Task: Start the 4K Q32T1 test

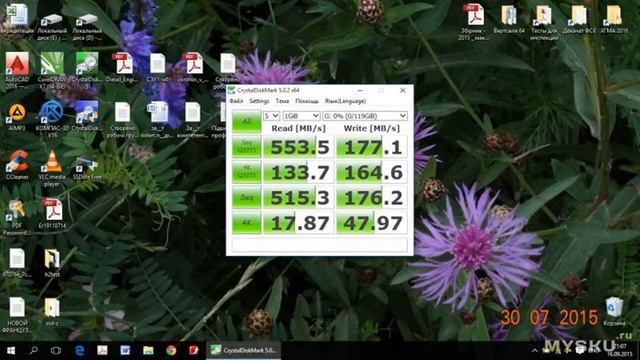Action: (x=247, y=172)
